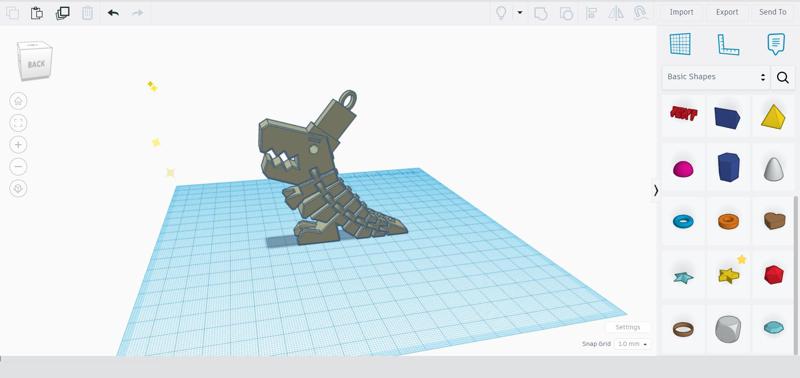
Task: Click the Export button
Action: (x=727, y=12)
